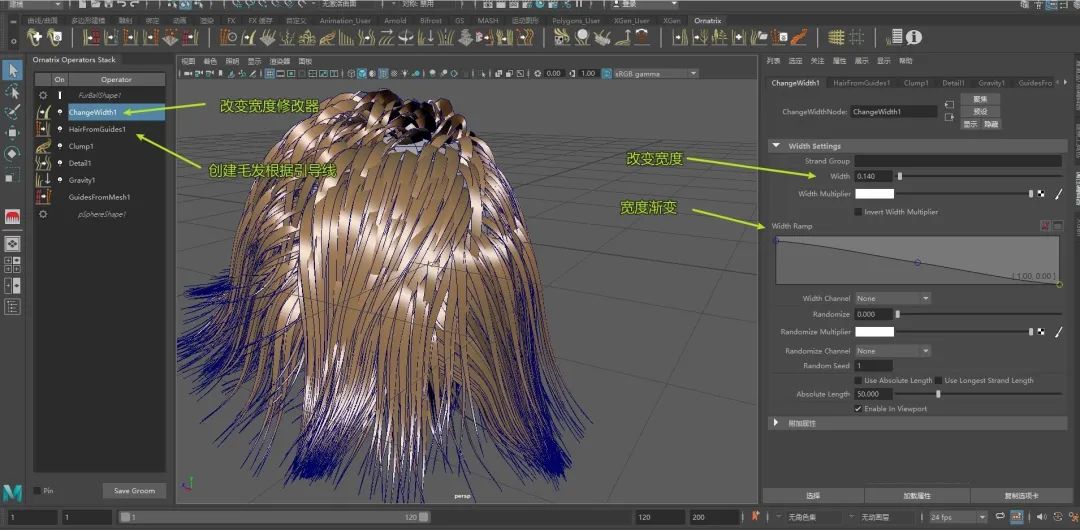Select the arrow Select tool in left toolbox
1080x530 pixels.
12,70
